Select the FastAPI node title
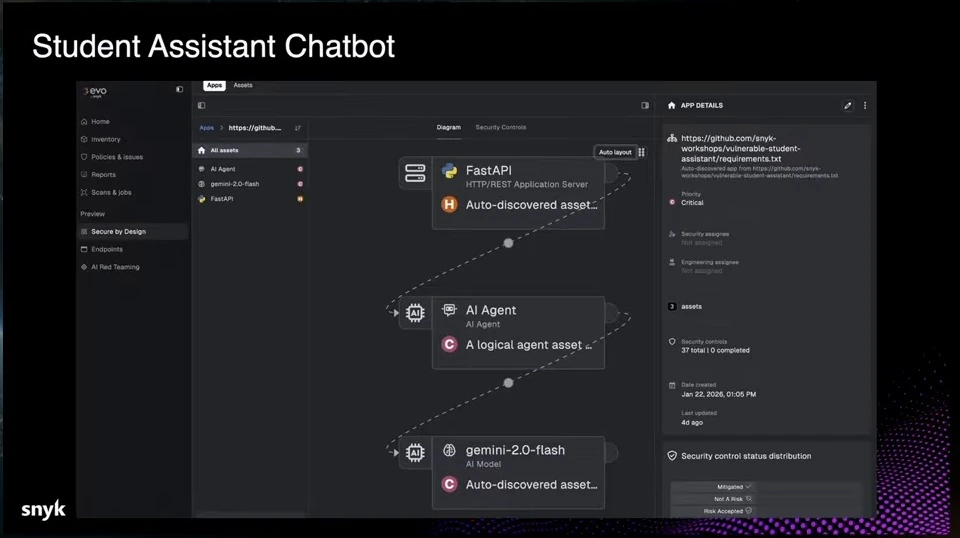Screen dimensions: 960x538 [x=489, y=171]
